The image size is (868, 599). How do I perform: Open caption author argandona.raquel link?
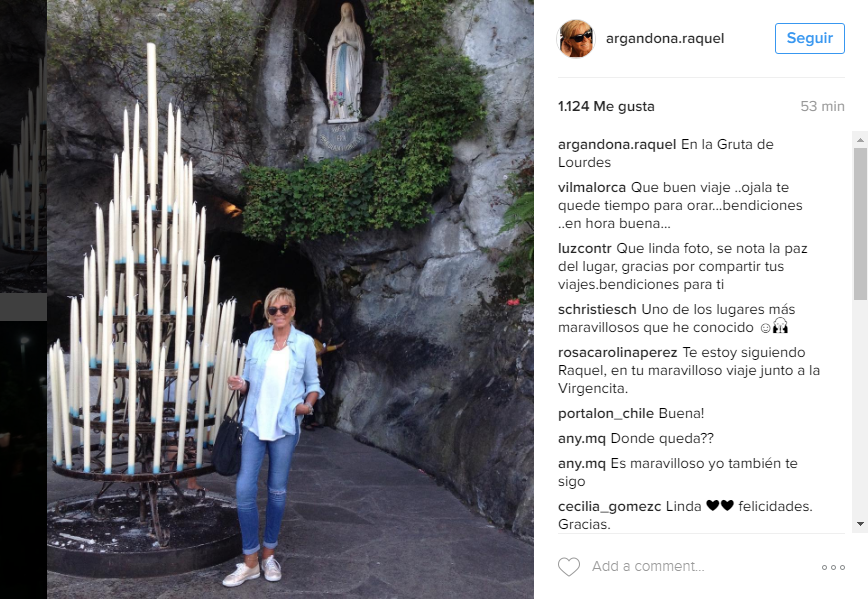(x=617, y=144)
